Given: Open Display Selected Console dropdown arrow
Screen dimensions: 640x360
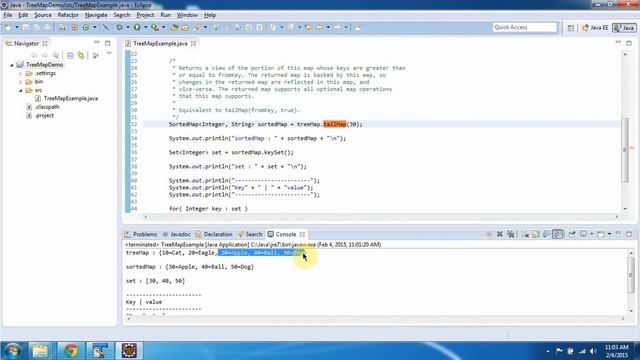Looking at the screenshot, I should (591, 234).
